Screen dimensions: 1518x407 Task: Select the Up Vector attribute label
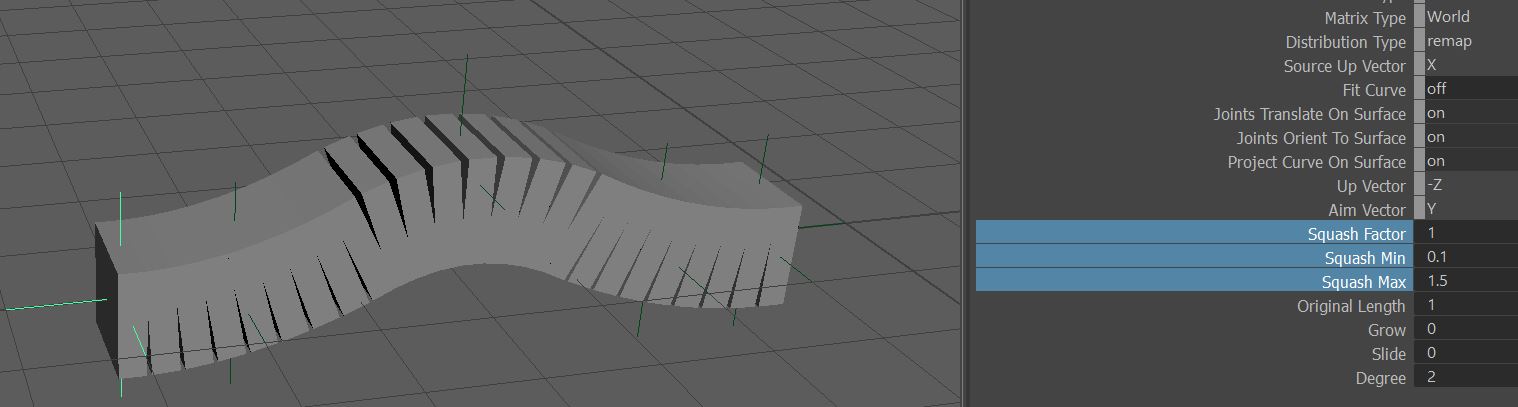tap(1371, 186)
